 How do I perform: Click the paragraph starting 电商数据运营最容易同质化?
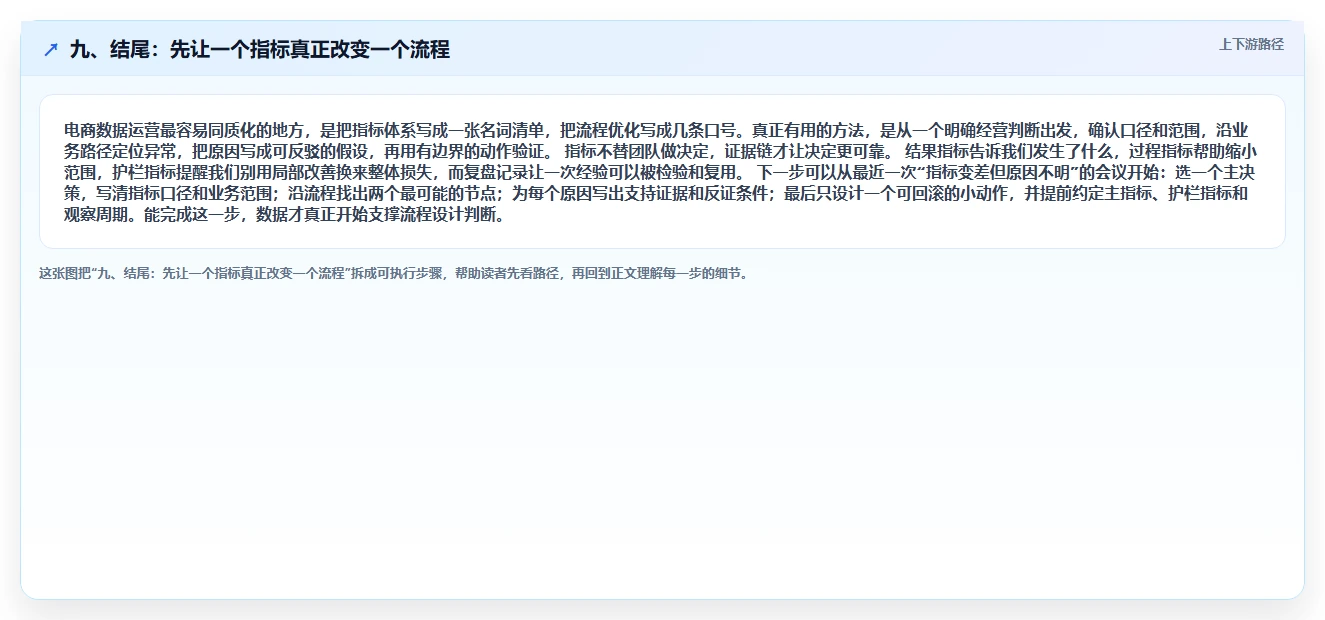tap(662, 172)
